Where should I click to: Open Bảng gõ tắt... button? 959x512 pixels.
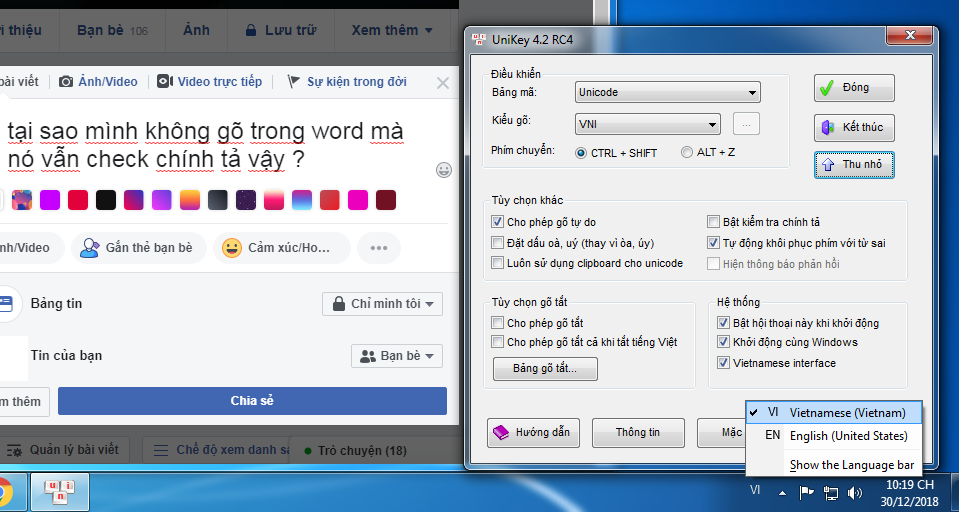click(x=545, y=368)
